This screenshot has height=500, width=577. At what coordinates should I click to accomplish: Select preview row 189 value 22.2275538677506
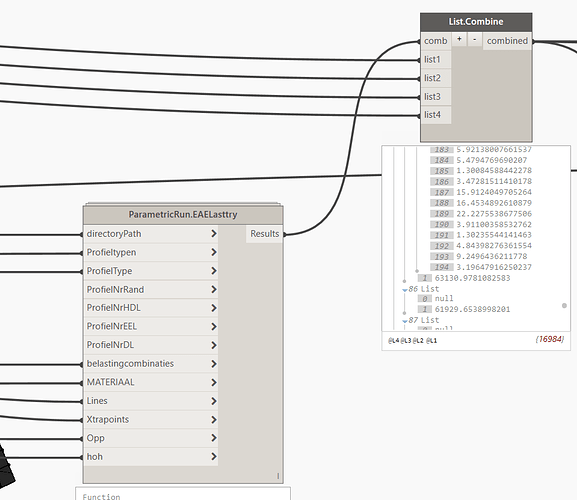[494, 214]
